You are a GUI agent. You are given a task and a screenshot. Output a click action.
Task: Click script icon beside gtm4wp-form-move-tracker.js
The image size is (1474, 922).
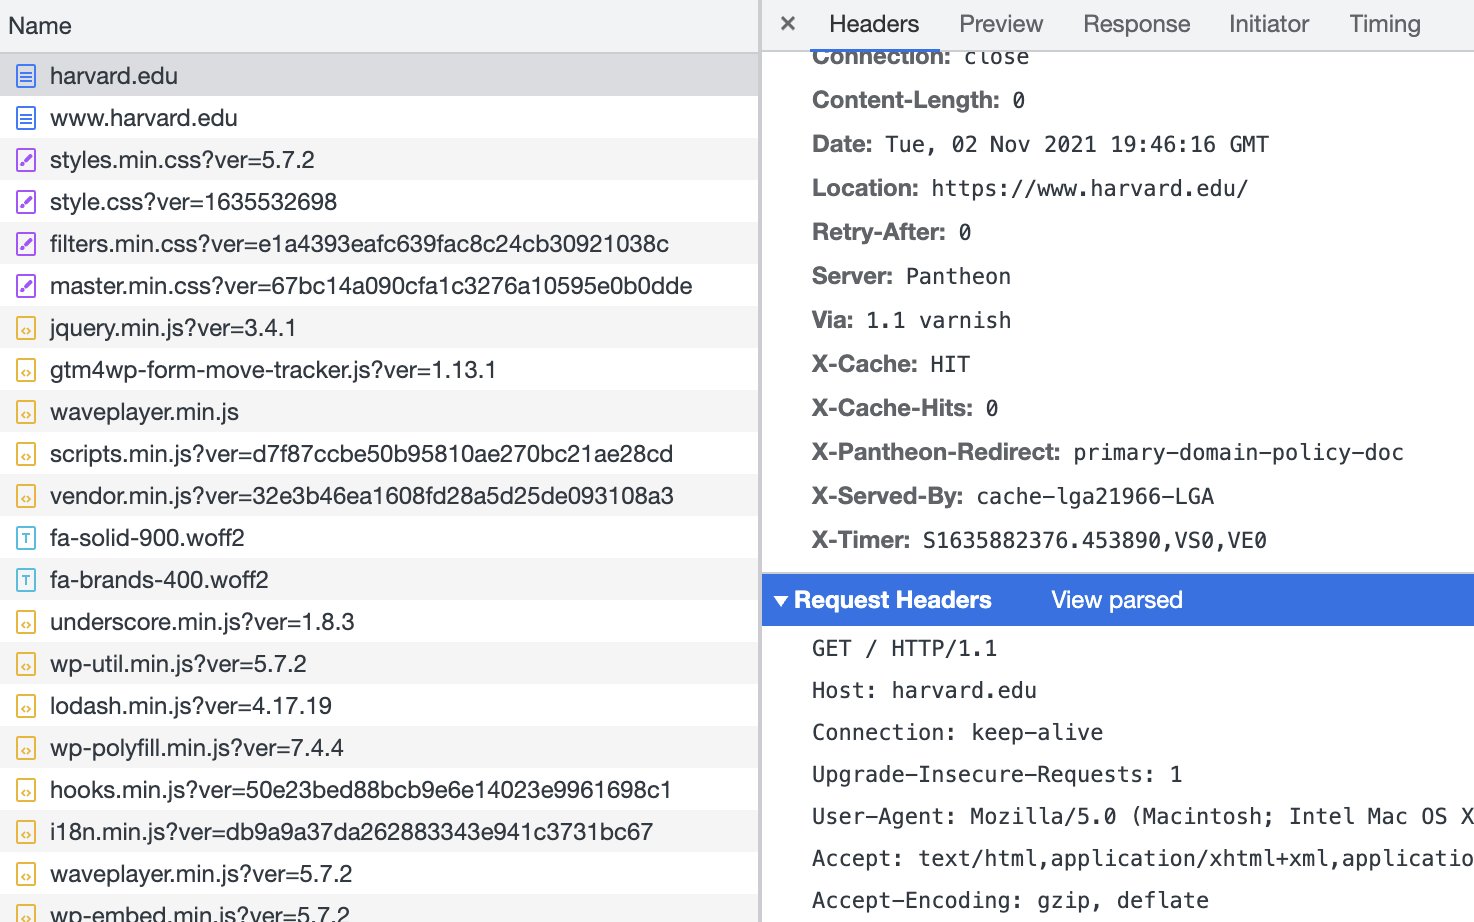[x=26, y=370]
